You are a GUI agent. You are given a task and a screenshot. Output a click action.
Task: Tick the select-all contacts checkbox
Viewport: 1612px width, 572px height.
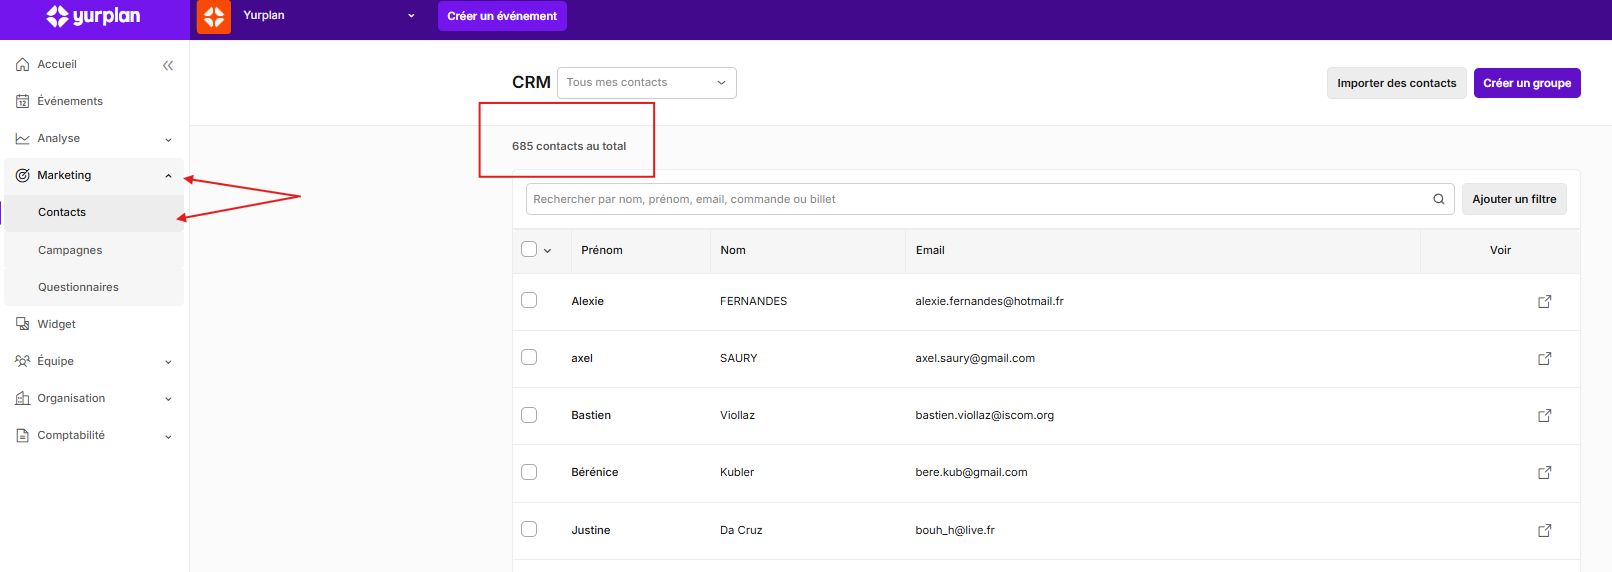pyautogui.click(x=529, y=249)
